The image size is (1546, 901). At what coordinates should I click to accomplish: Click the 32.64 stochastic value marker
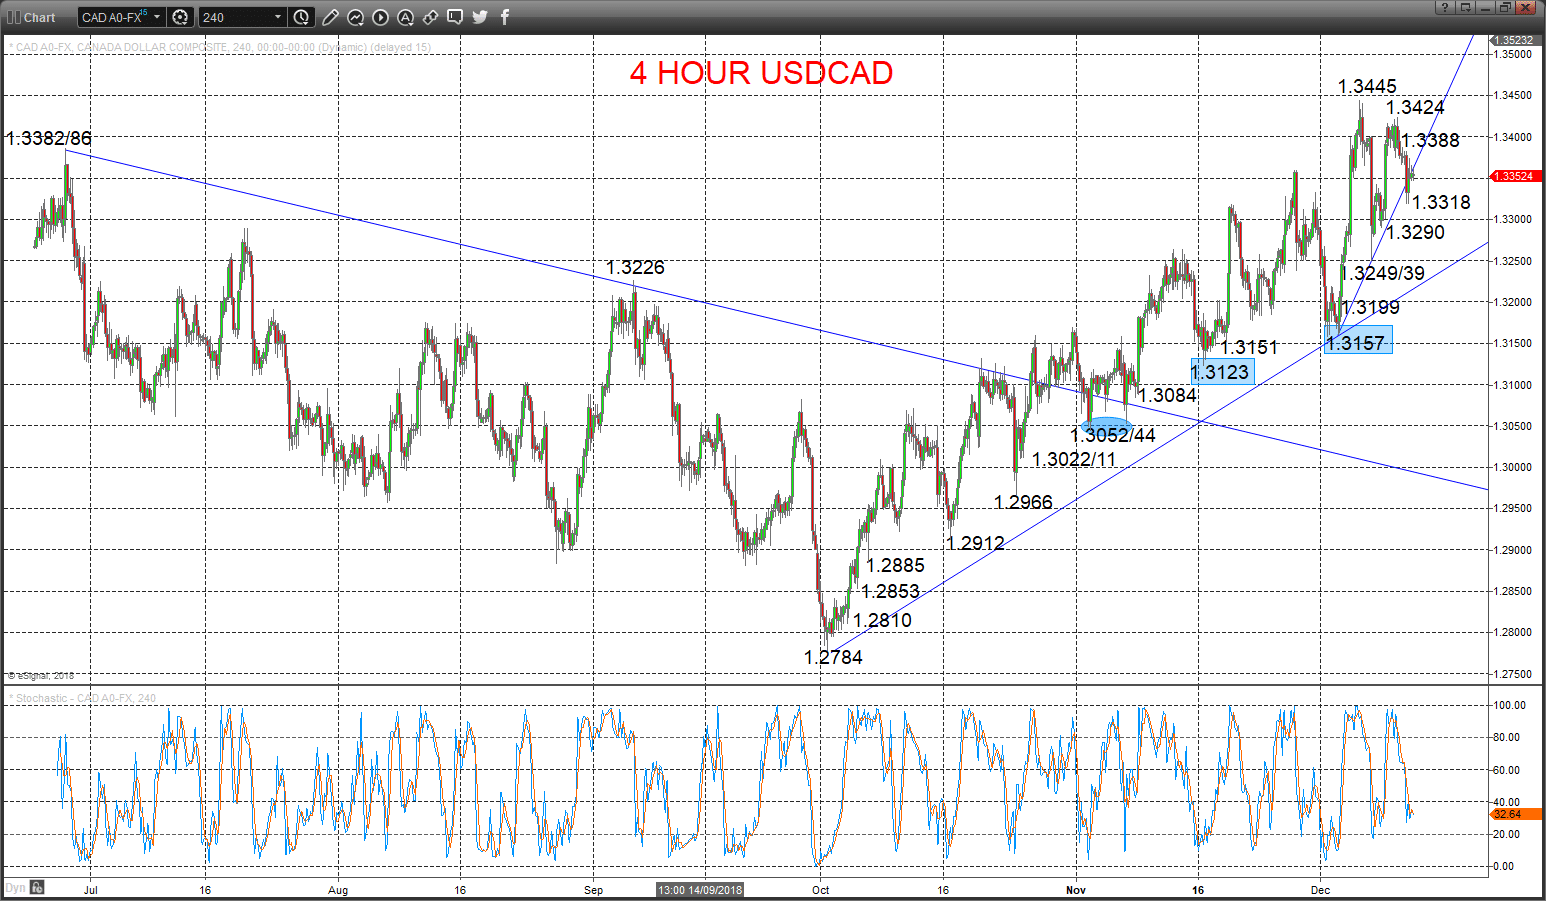[1514, 815]
